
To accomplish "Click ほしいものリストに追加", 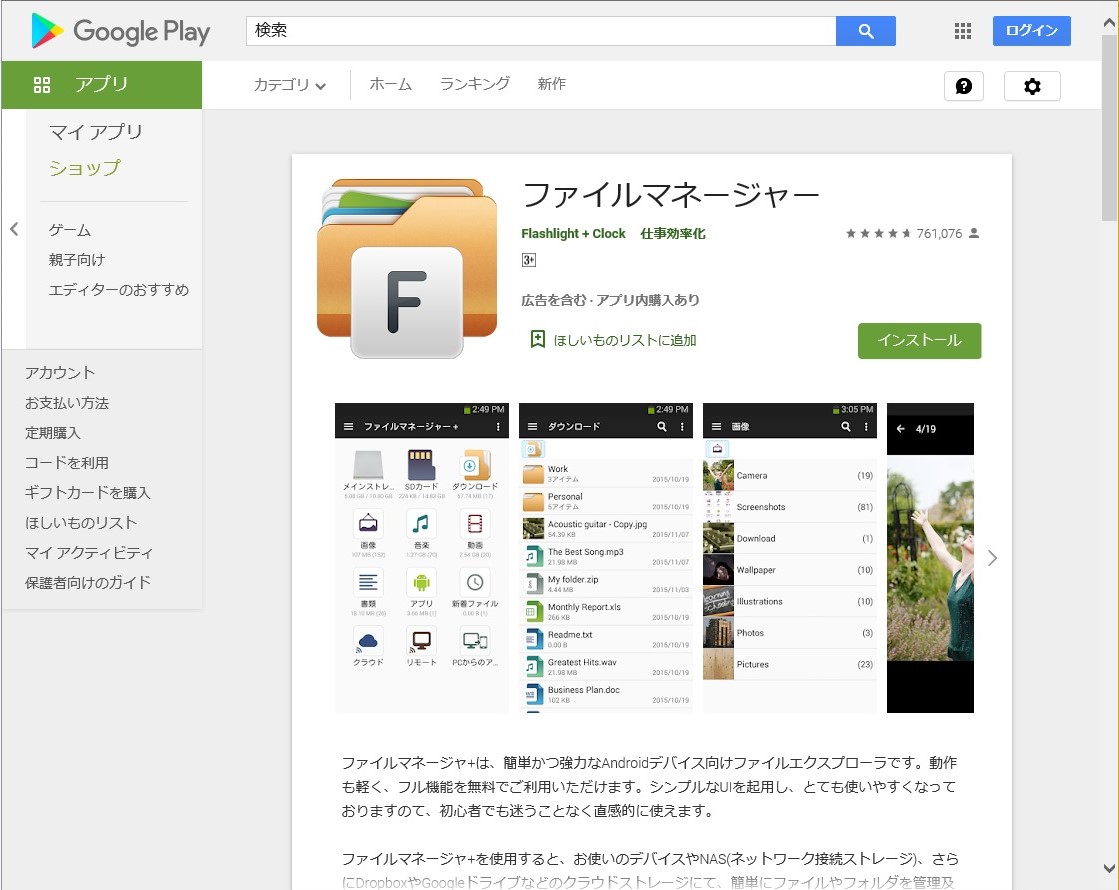I will 624,340.
